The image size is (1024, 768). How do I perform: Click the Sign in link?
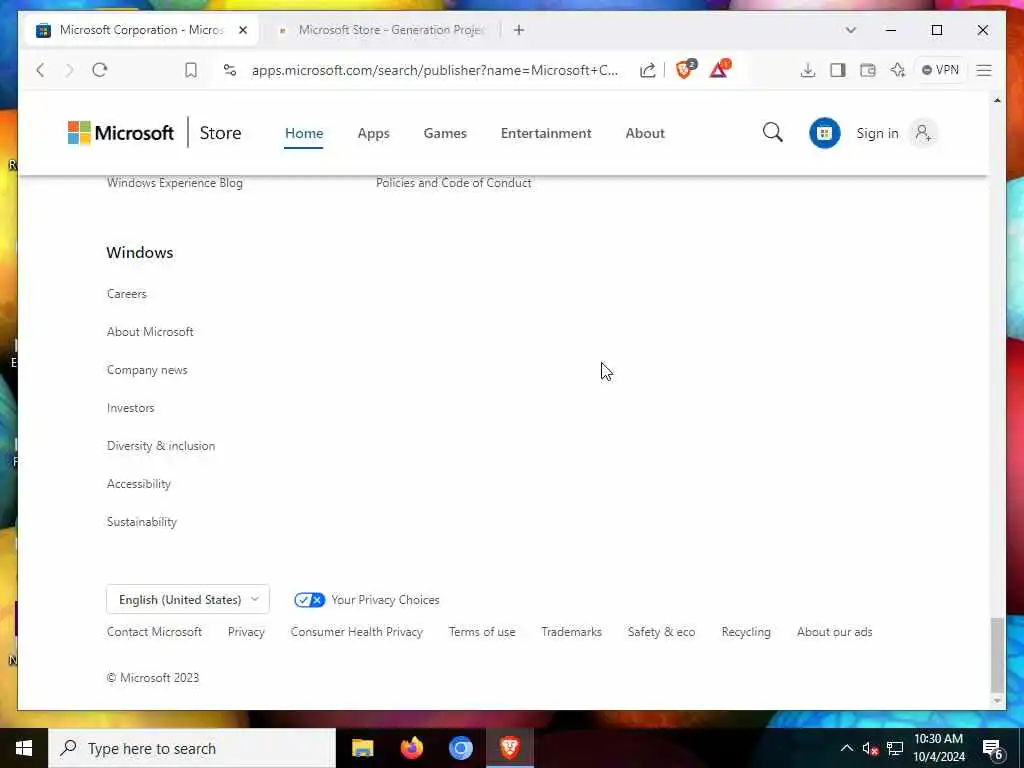877,133
